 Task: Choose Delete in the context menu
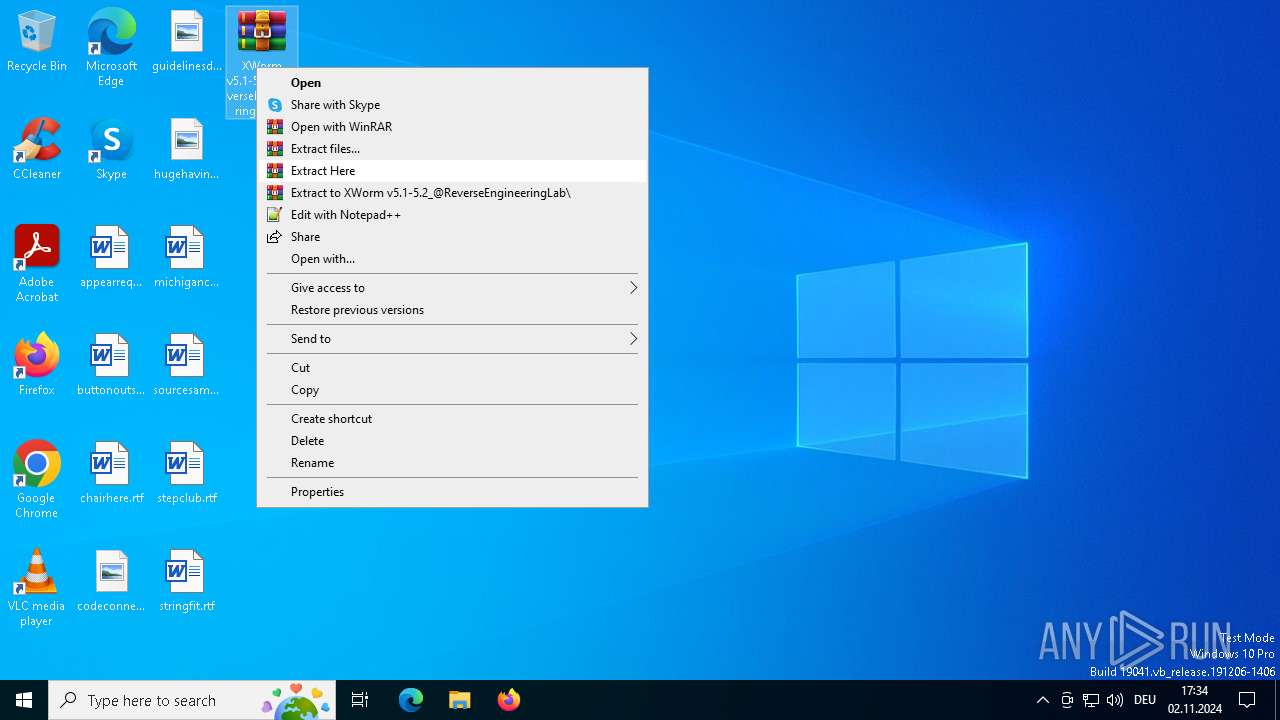click(452, 441)
